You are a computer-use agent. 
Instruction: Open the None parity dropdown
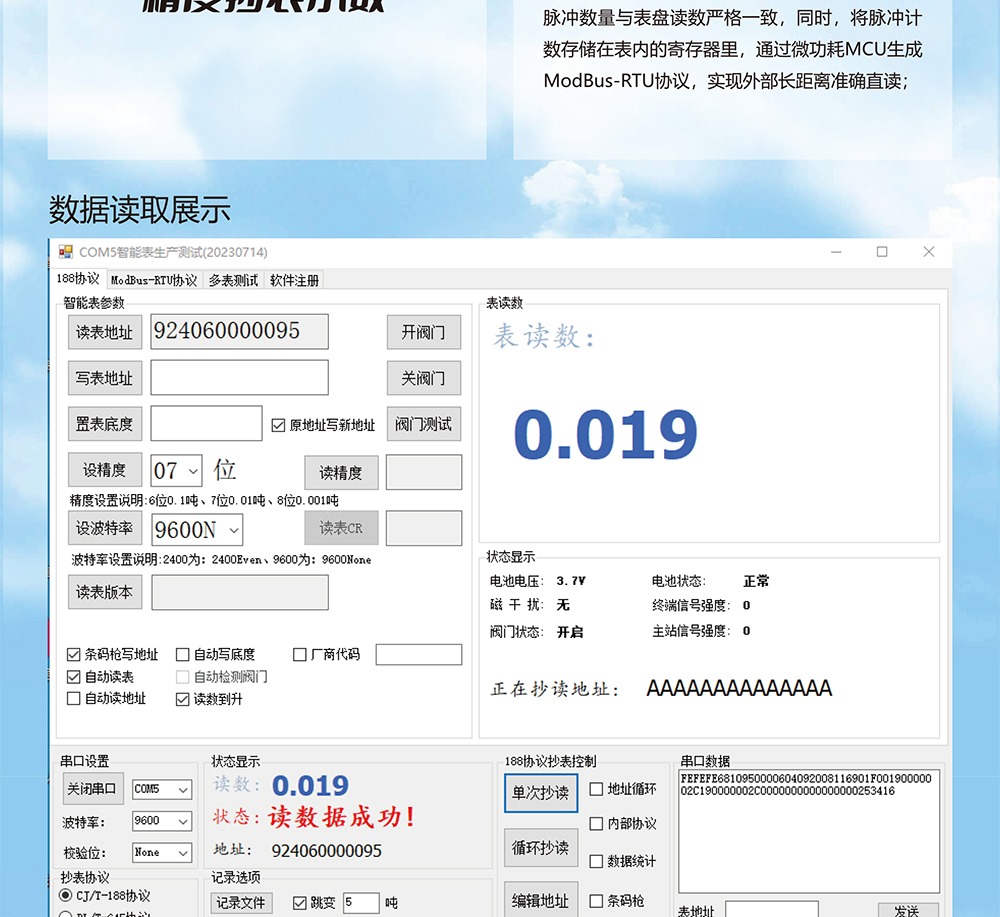(x=162, y=852)
